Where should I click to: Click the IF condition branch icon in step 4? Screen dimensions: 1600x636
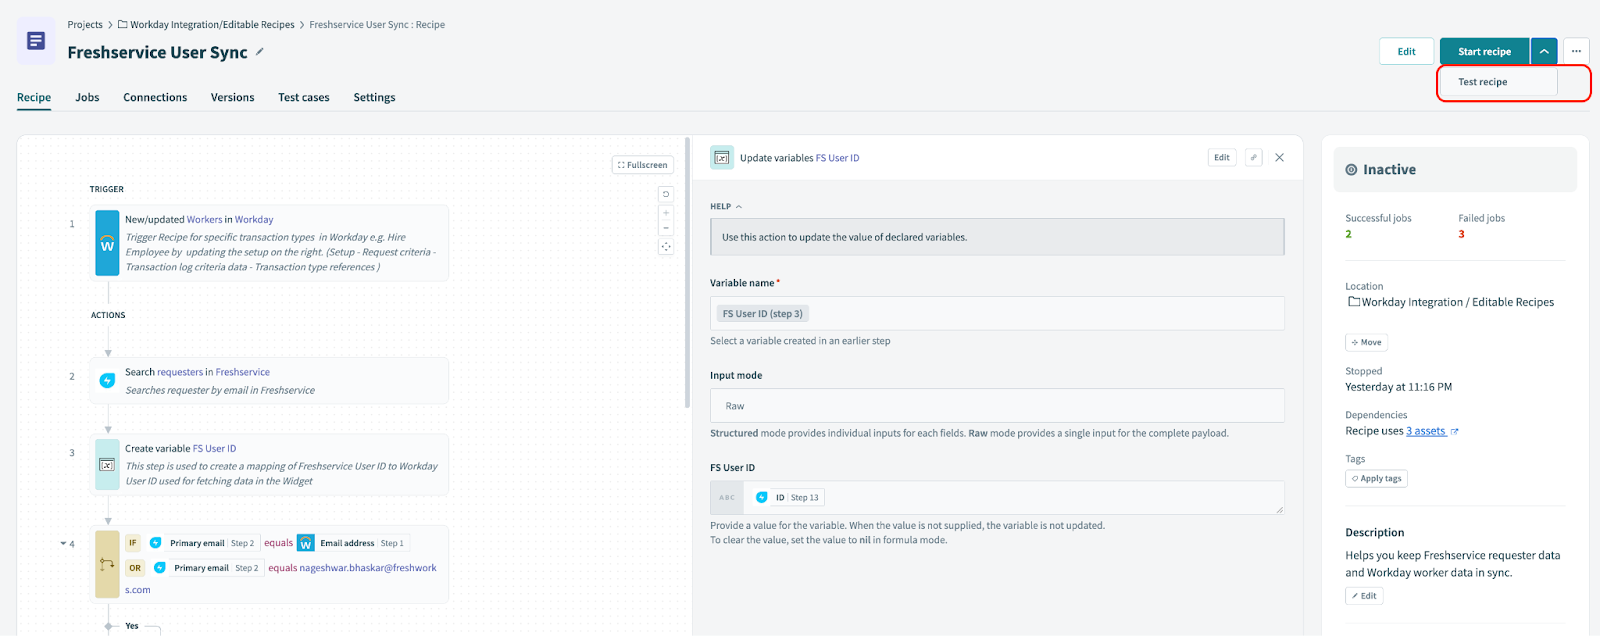(107, 565)
